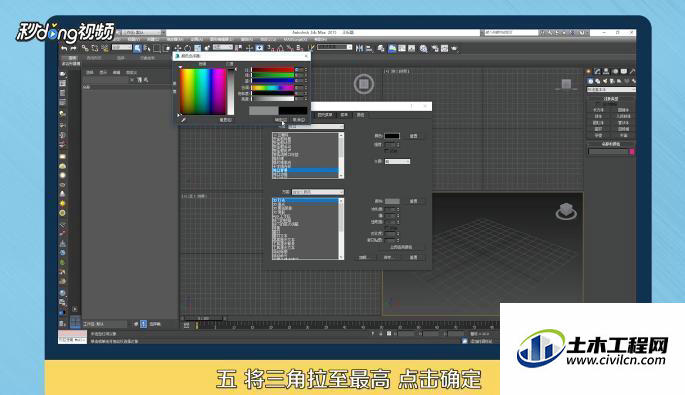Open the named selection sets dropdown
Viewport: 685px width, 395px height.
pos(335,47)
